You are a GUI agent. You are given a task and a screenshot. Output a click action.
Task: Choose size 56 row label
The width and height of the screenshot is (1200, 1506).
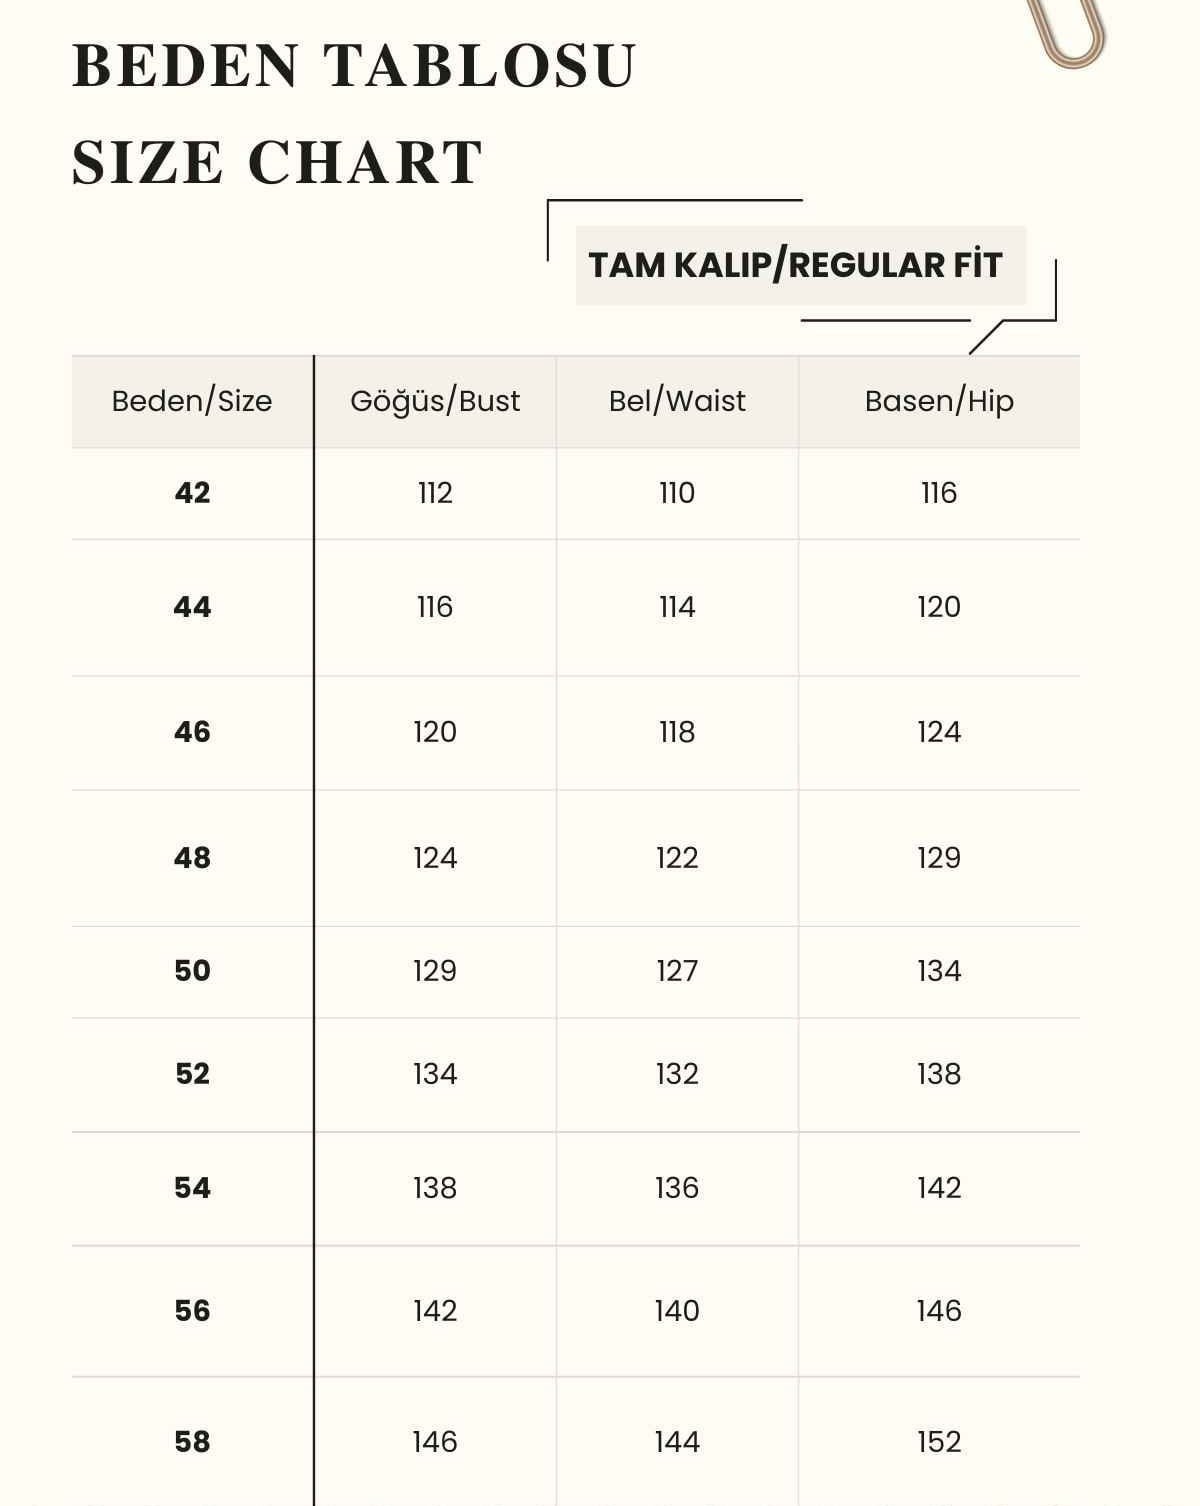pyautogui.click(x=192, y=1311)
